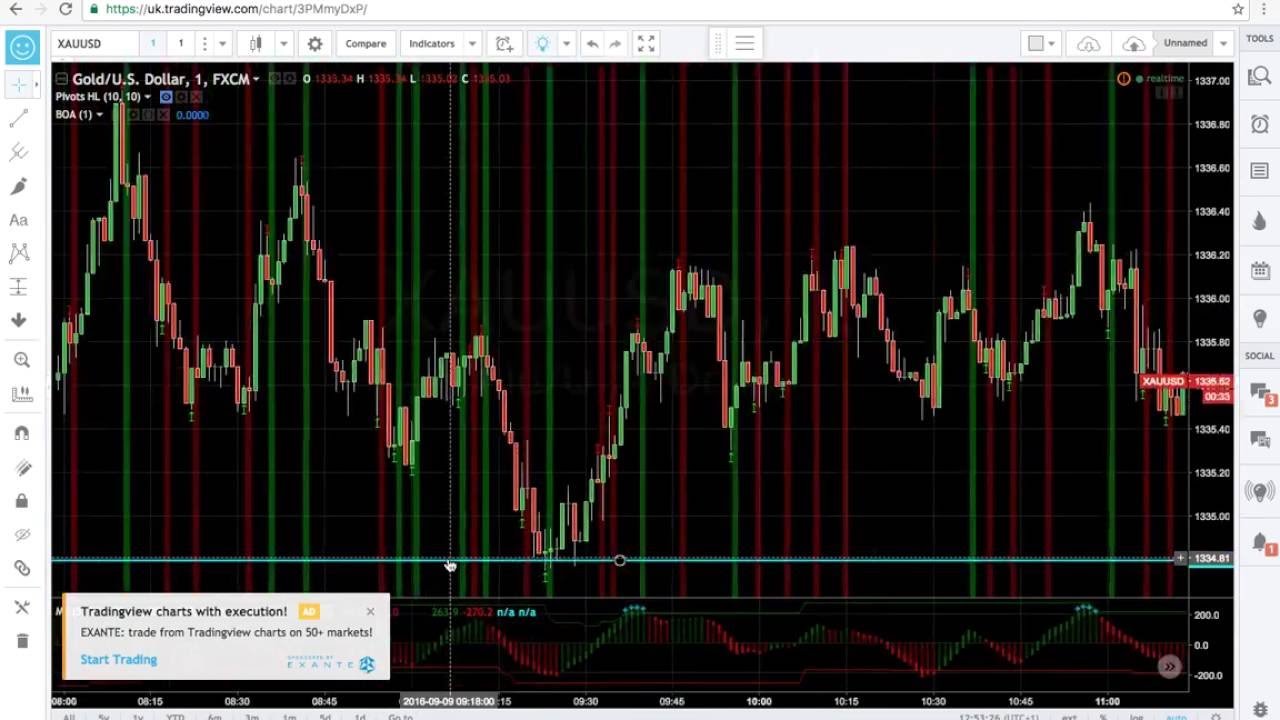Open the BOA (1) indicator dropdown

(99, 115)
